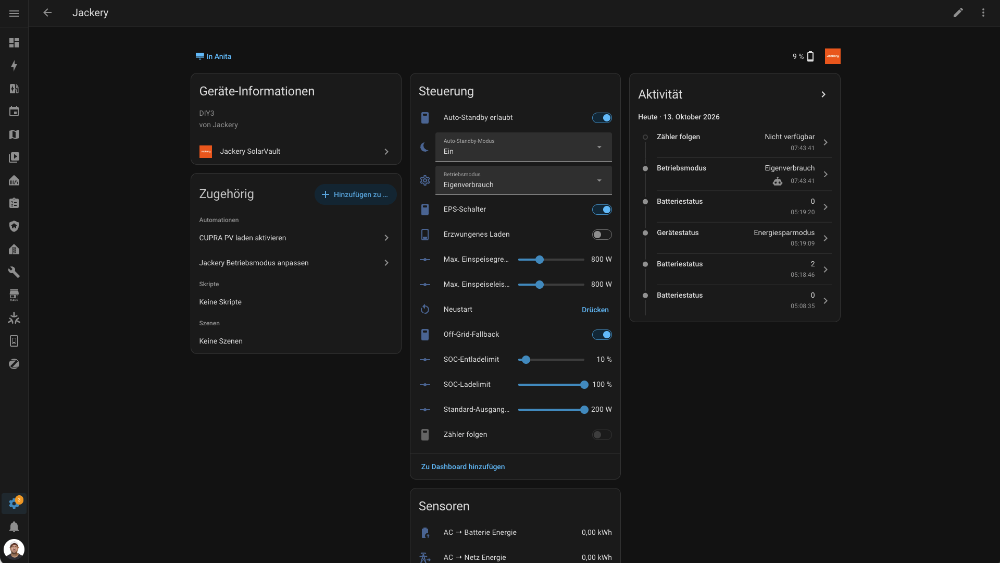This screenshot has height=563, width=1000.
Task: Go back using the arrow next to Jackery
Action: point(47,13)
